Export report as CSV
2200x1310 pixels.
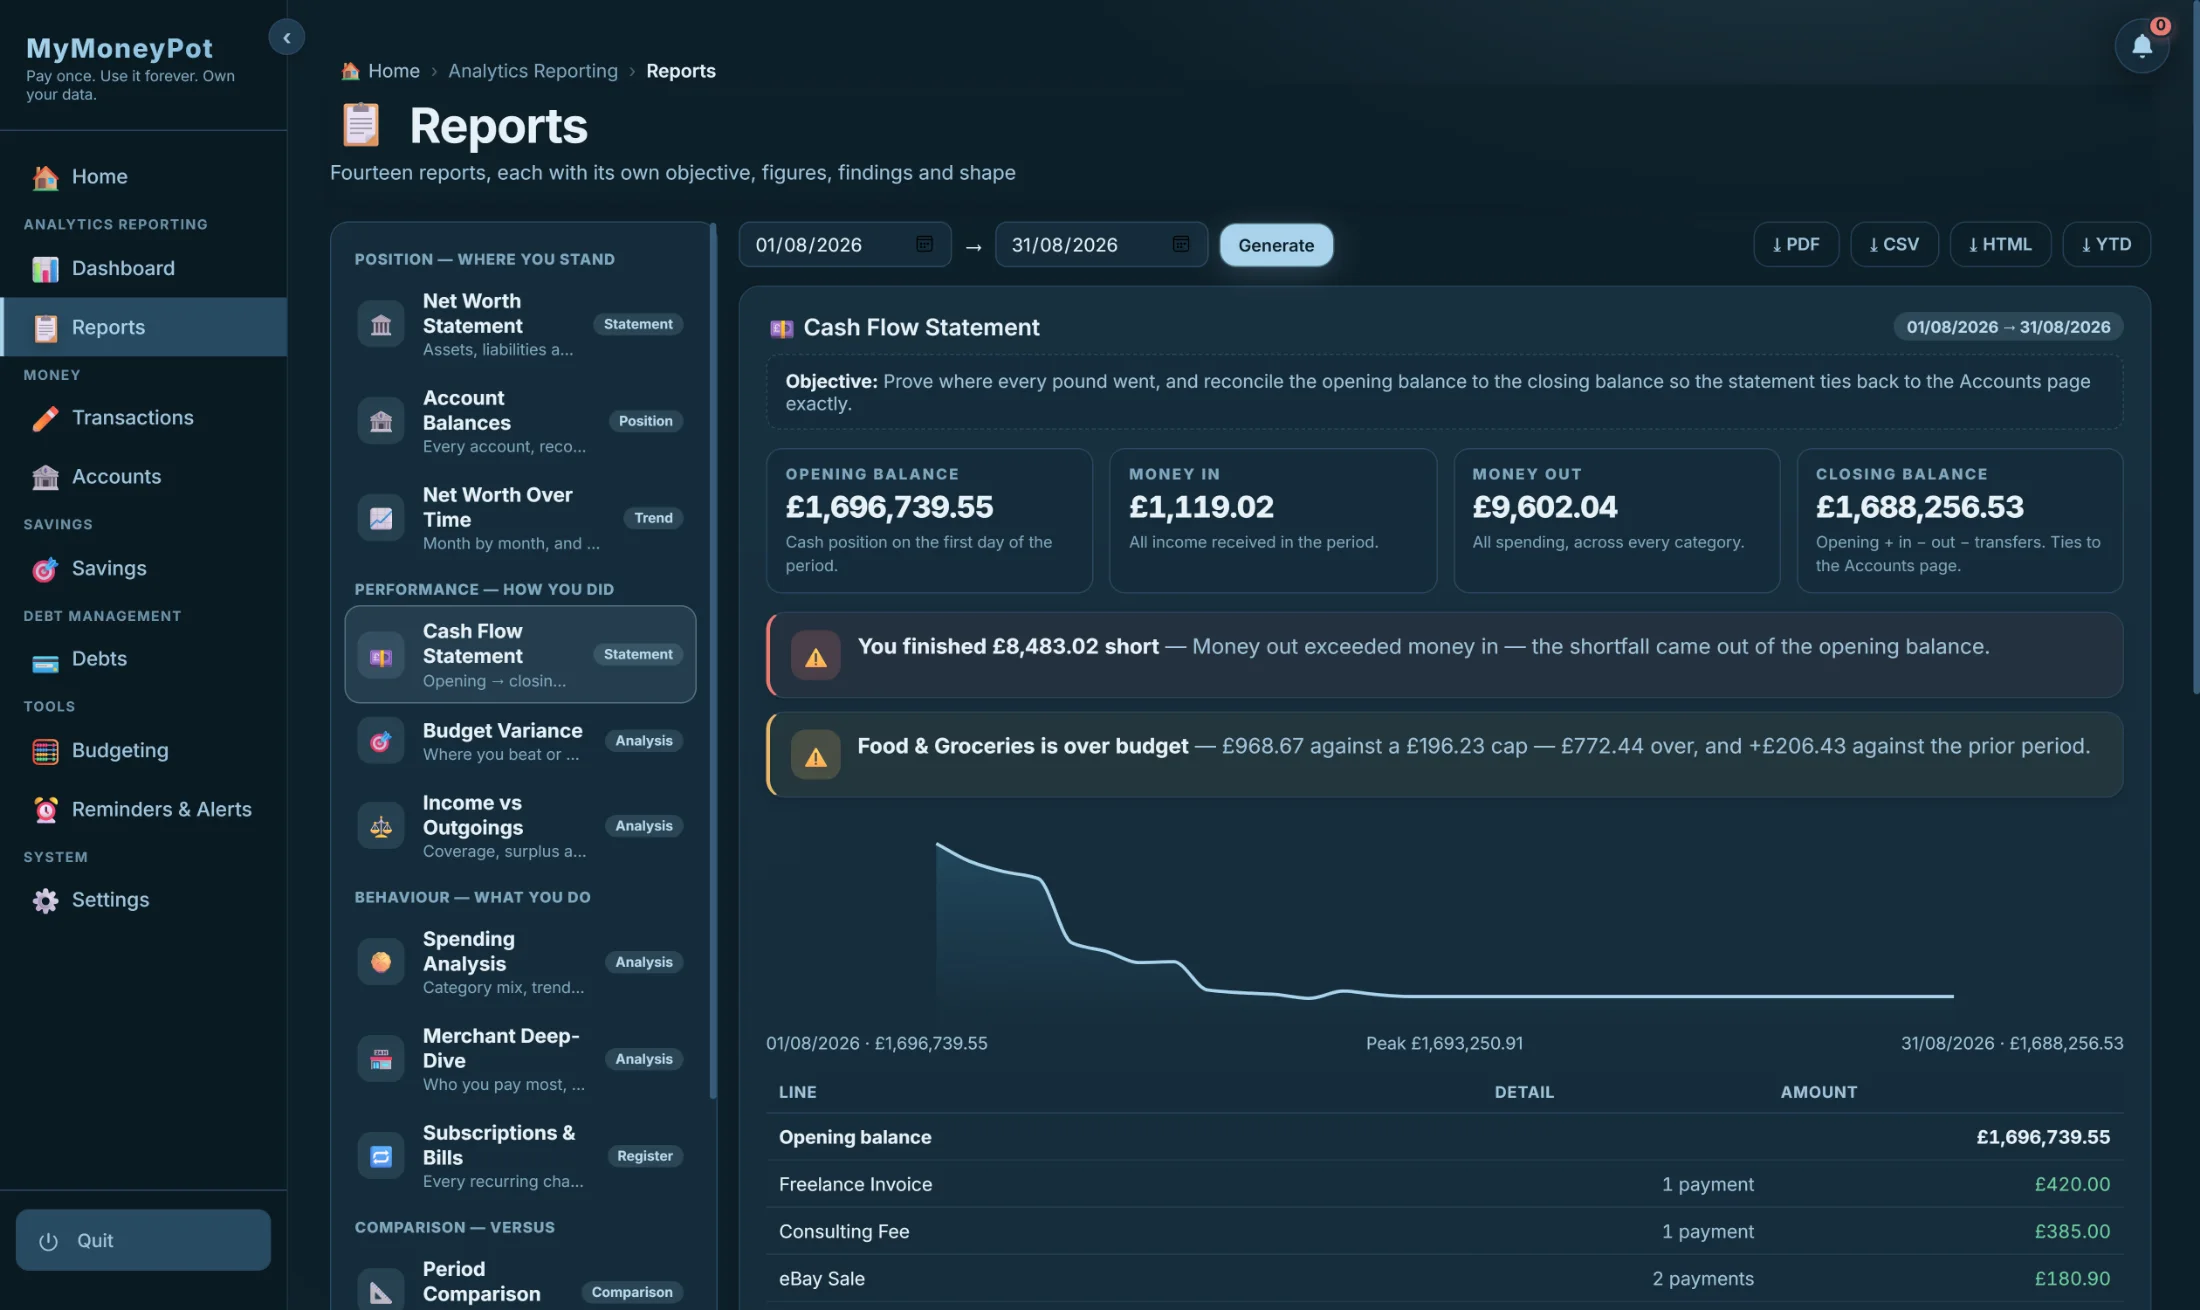pos(1894,244)
